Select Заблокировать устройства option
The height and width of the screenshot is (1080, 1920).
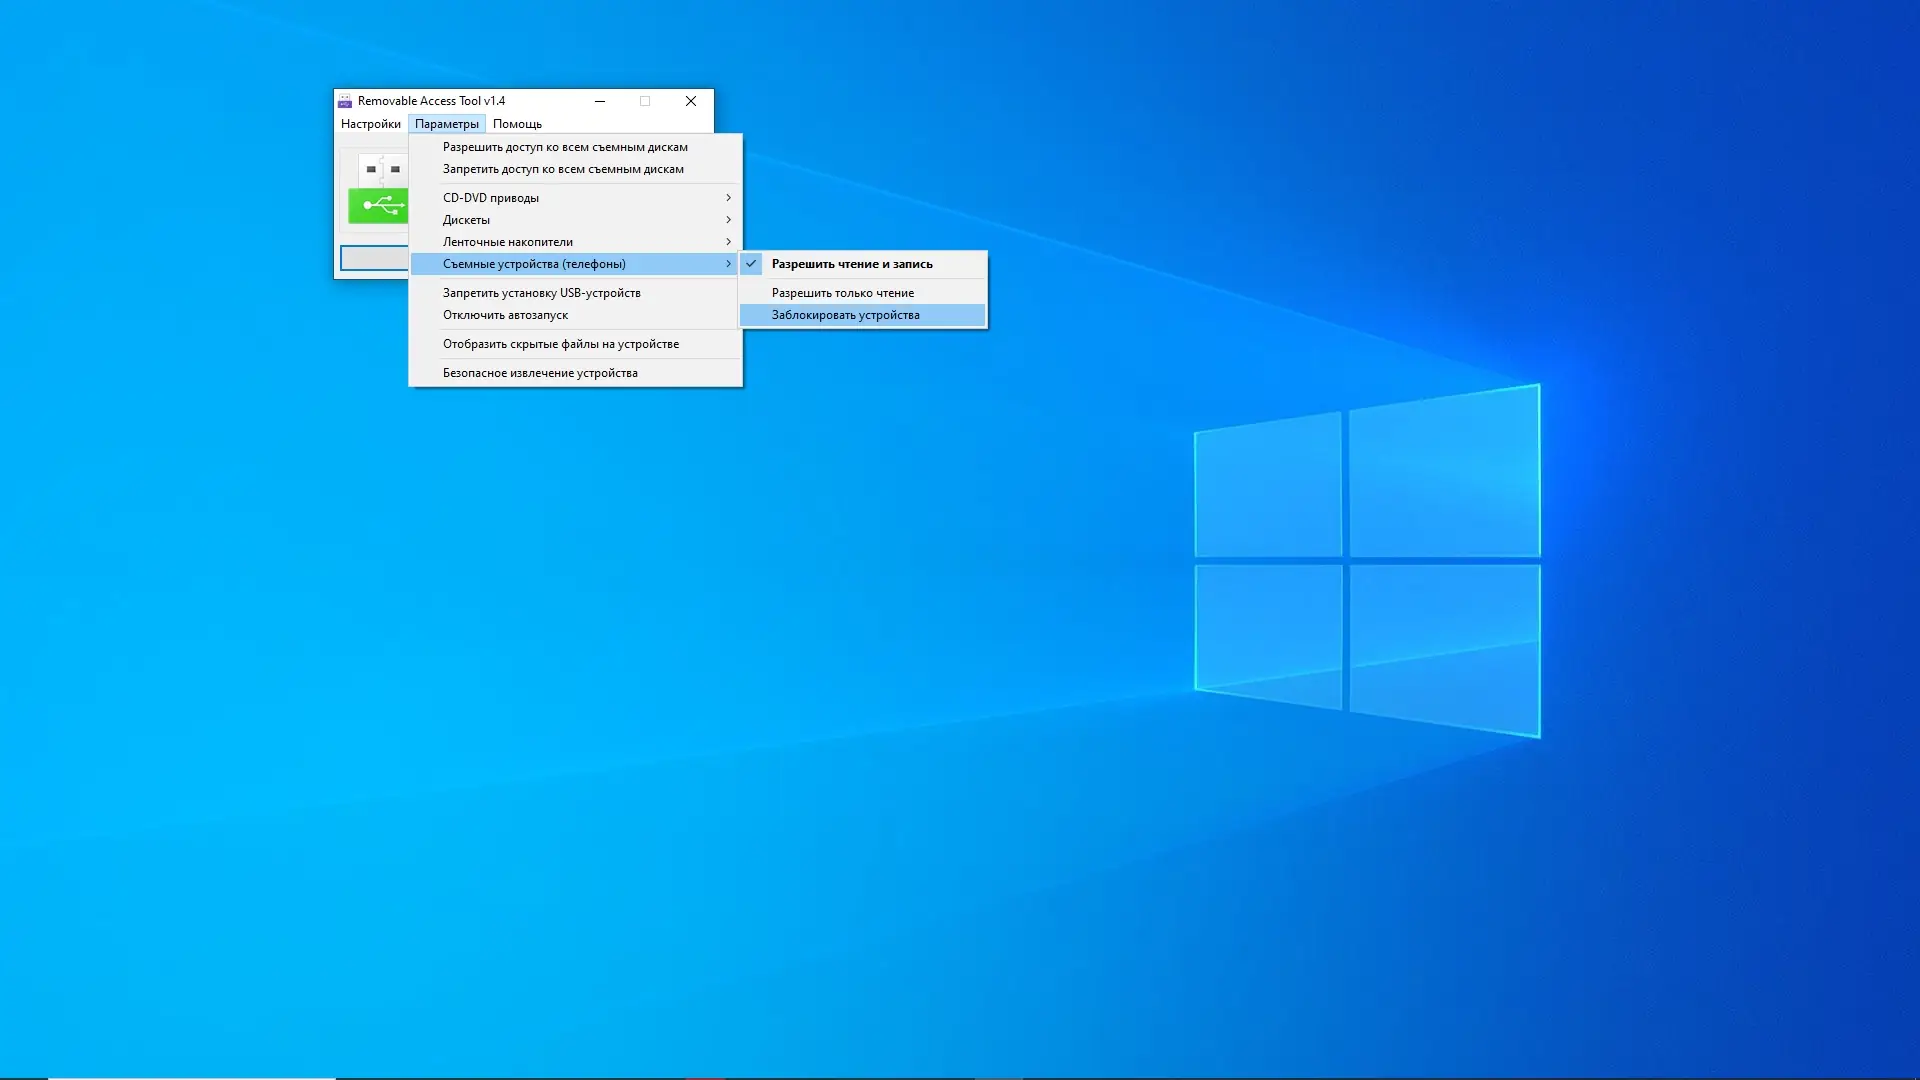pyautogui.click(x=845, y=315)
